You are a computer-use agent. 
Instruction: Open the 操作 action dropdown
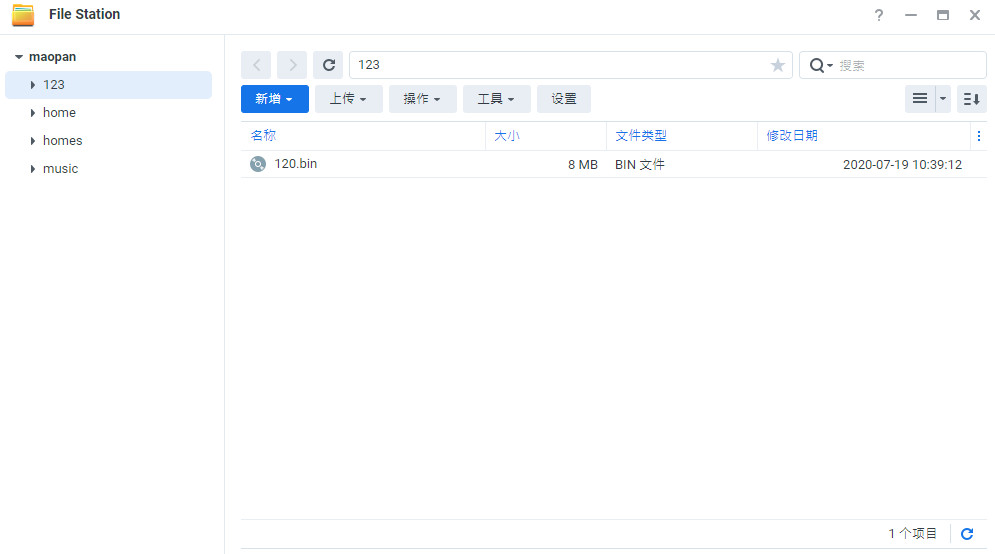(422, 99)
